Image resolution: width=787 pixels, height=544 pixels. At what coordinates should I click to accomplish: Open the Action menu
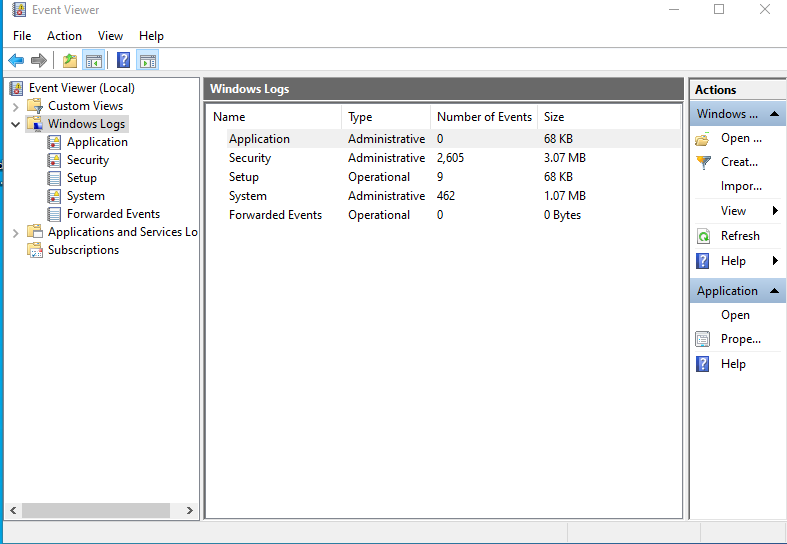(64, 36)
